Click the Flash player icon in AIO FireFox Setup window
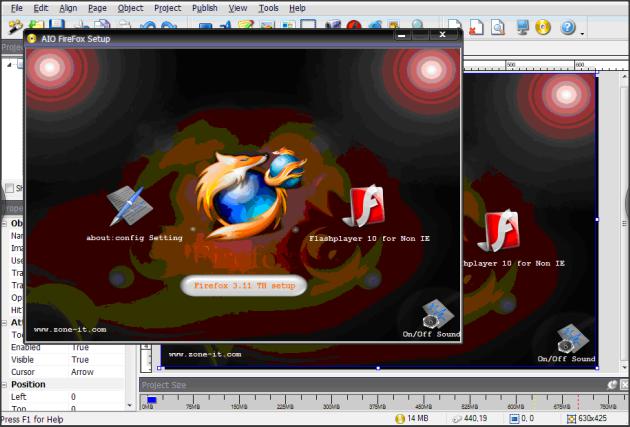 (364, 205)
